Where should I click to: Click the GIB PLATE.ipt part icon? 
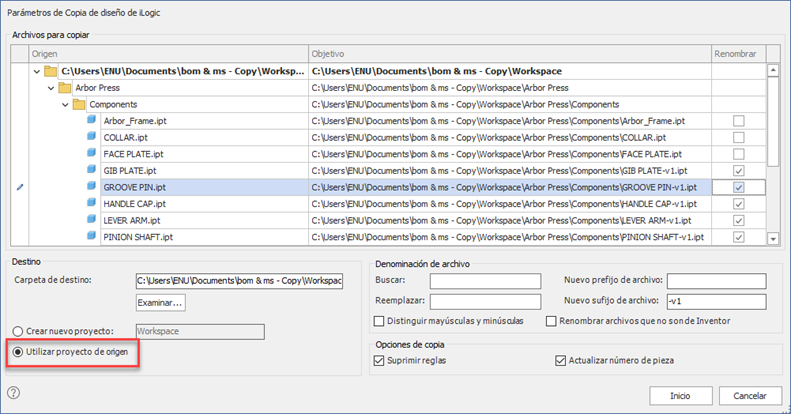(x=92, y=171)
